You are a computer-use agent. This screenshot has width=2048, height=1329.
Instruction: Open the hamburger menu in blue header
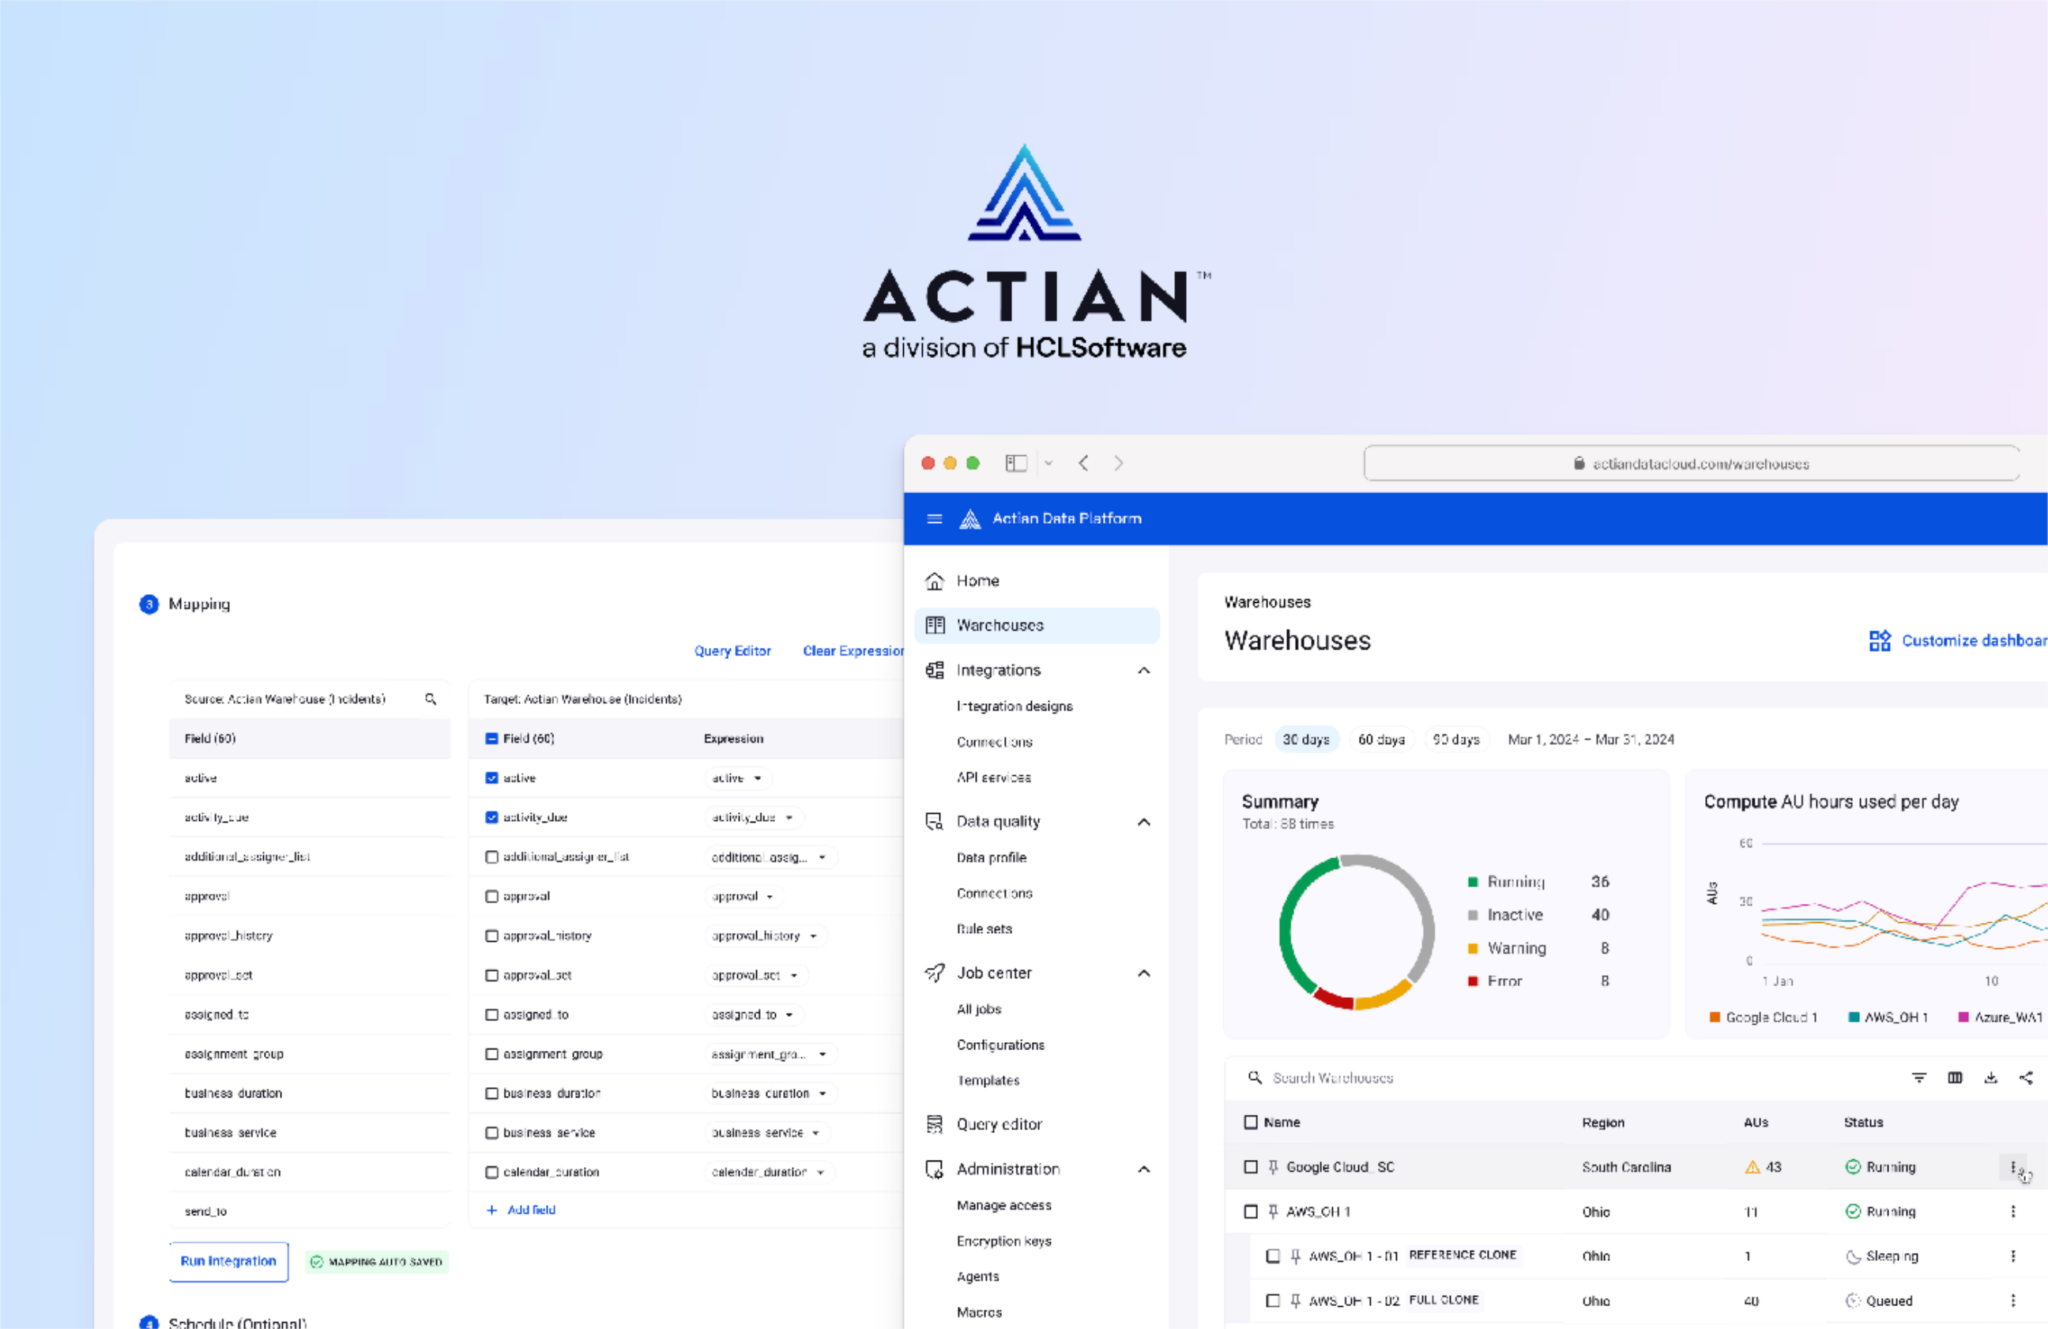(x=934, y=518)
